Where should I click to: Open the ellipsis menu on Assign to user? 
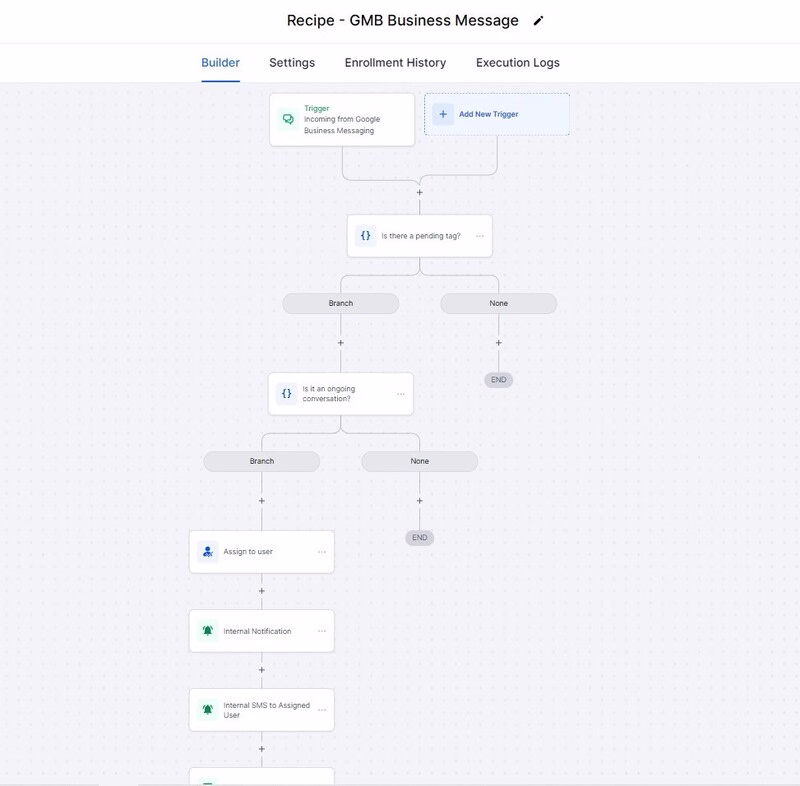pos(322,552)
